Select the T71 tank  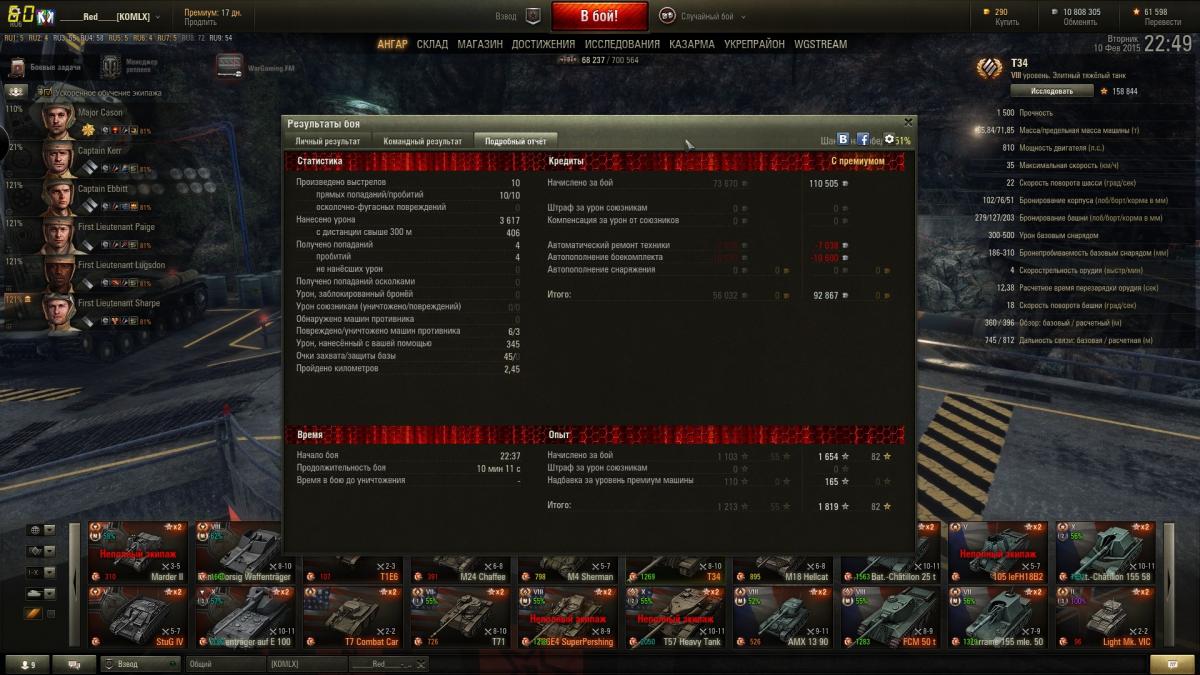459,616
